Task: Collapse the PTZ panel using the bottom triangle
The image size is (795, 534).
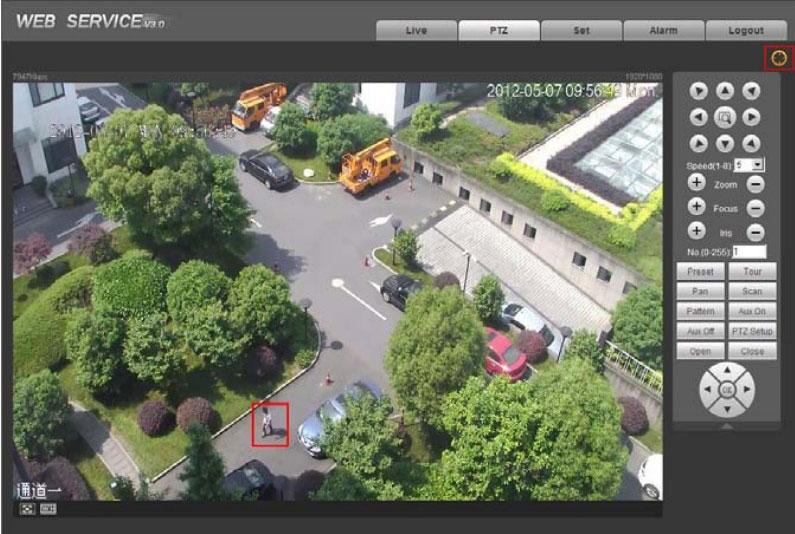Action: (x=726, y=426)
